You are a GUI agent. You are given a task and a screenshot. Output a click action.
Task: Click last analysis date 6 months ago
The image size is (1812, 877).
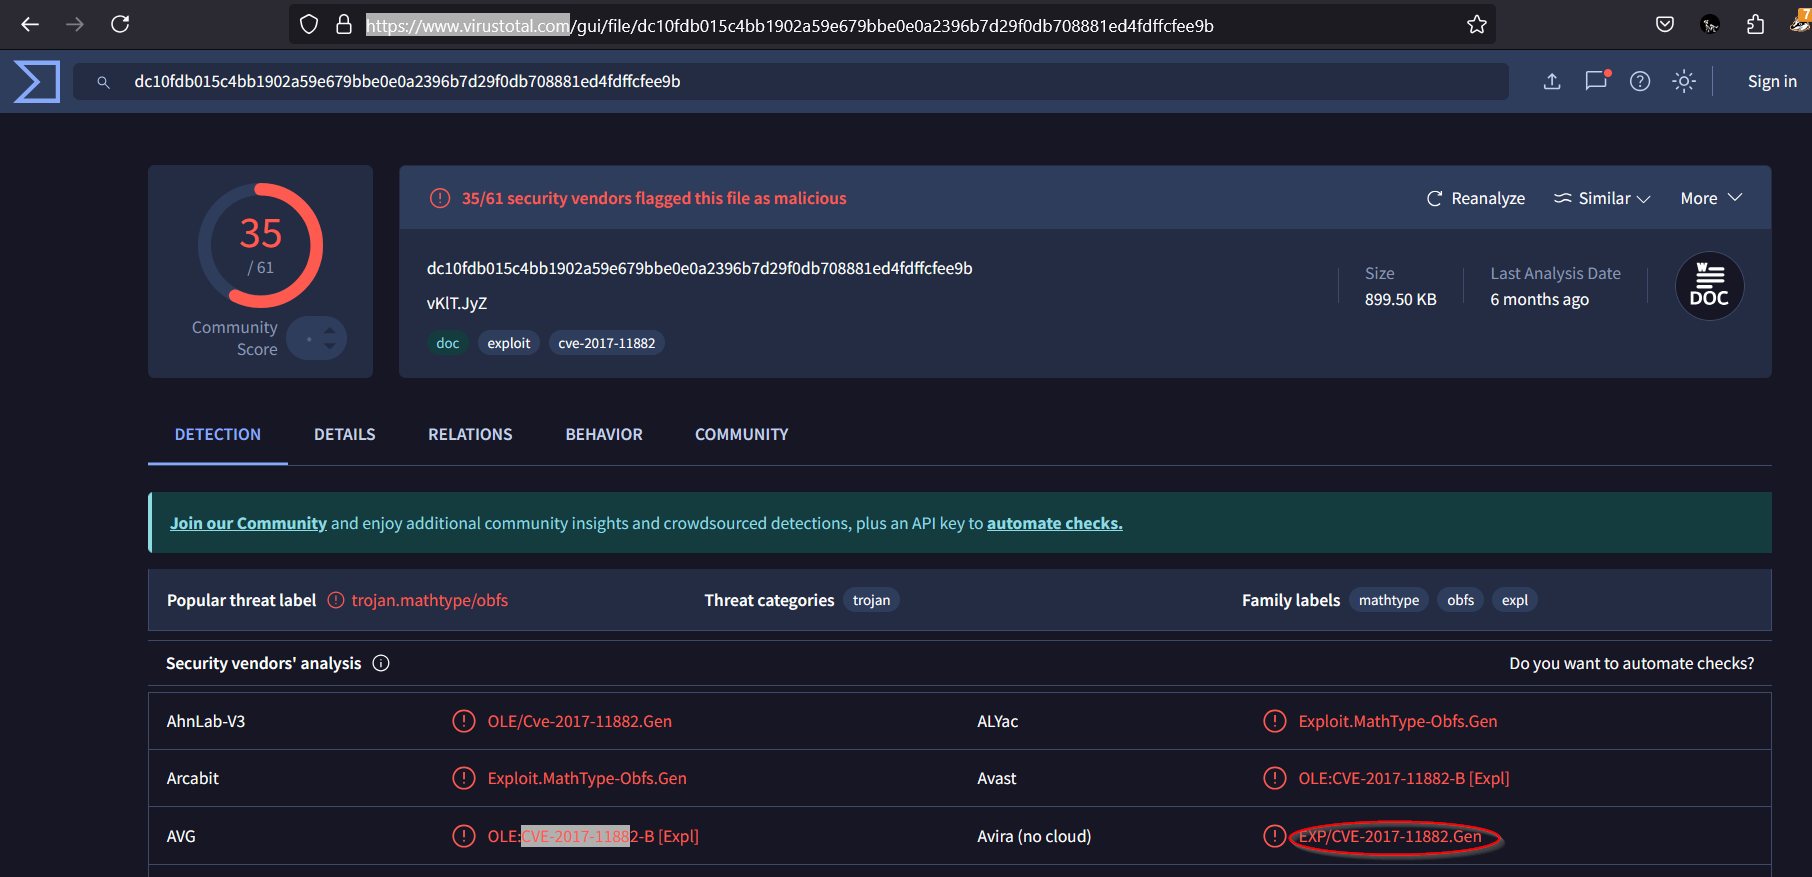pos(1540,299)
